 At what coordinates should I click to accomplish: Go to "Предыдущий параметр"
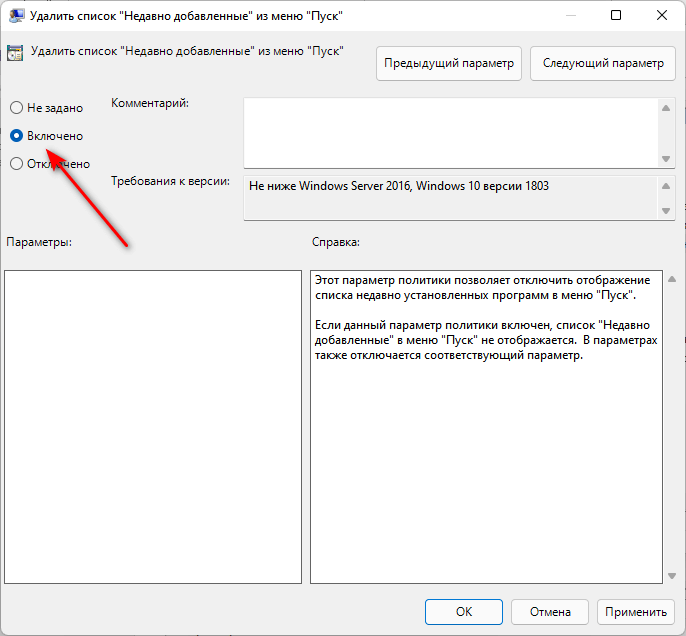pos(448,63)
